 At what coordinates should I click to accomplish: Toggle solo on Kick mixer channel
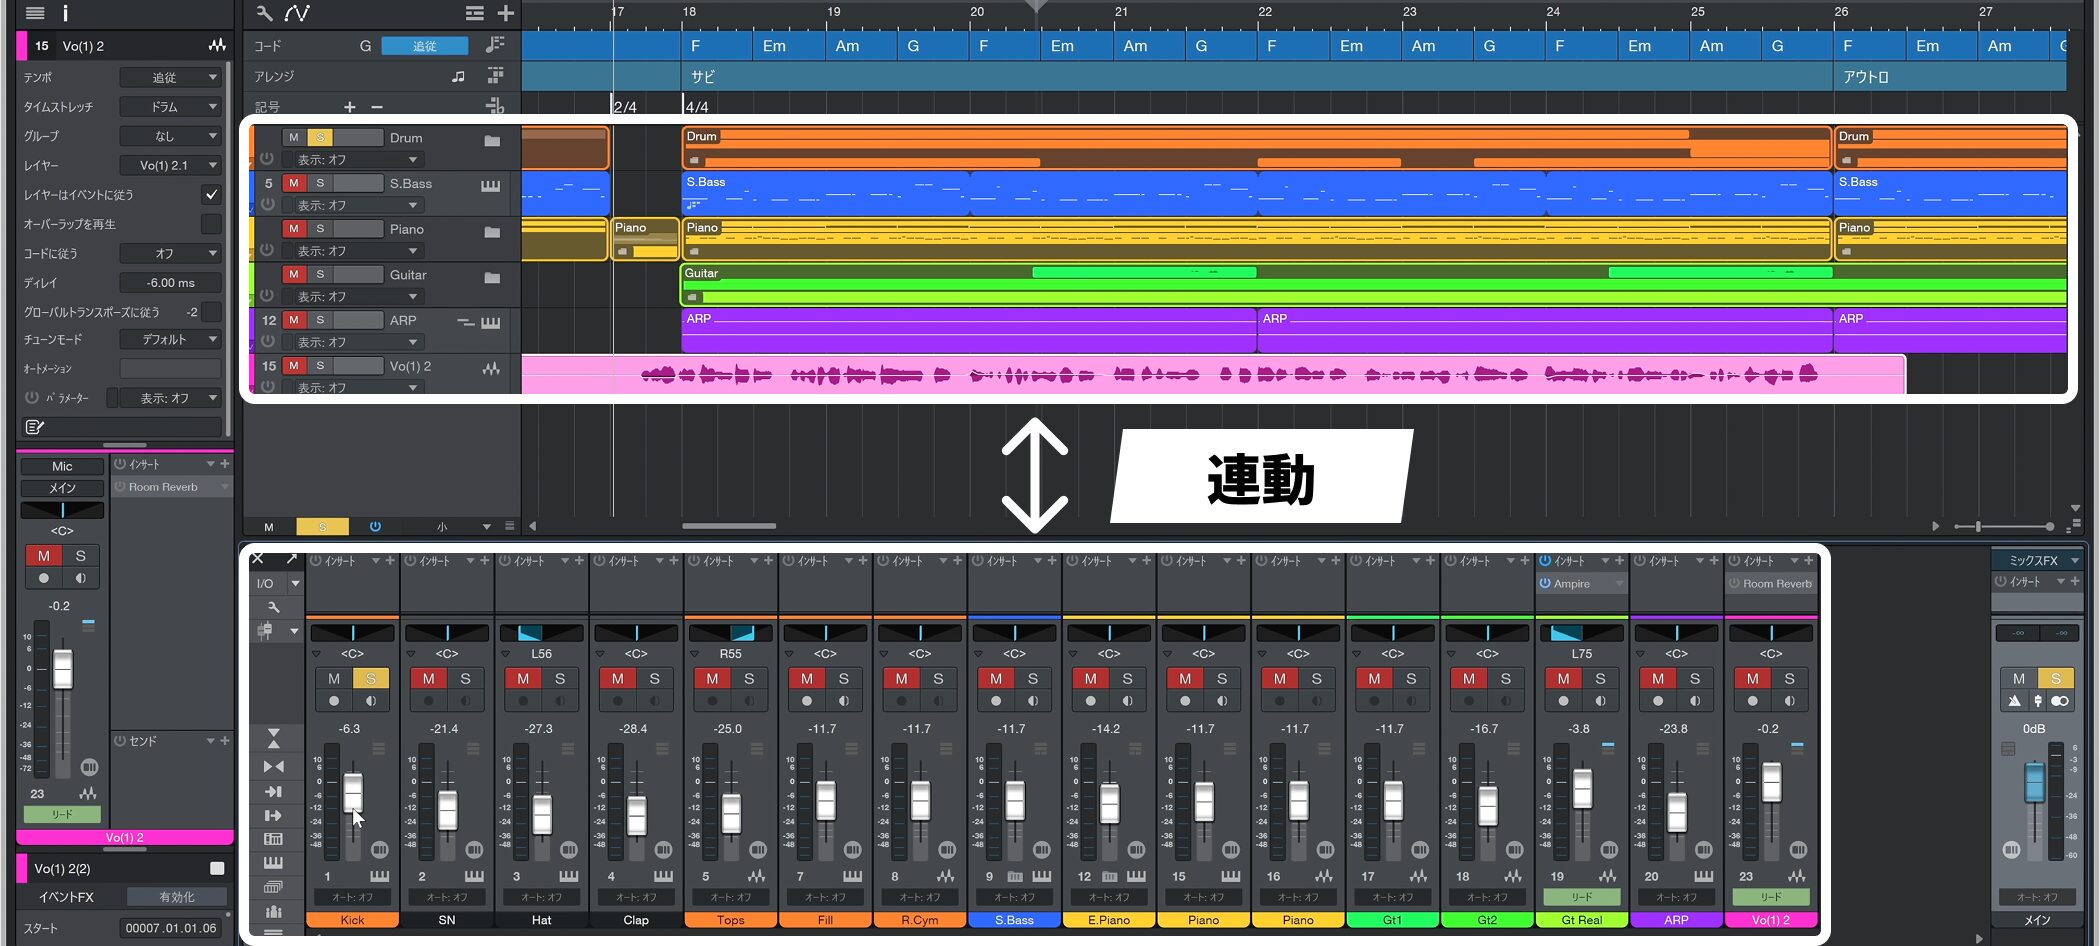(x=370, y=678)
